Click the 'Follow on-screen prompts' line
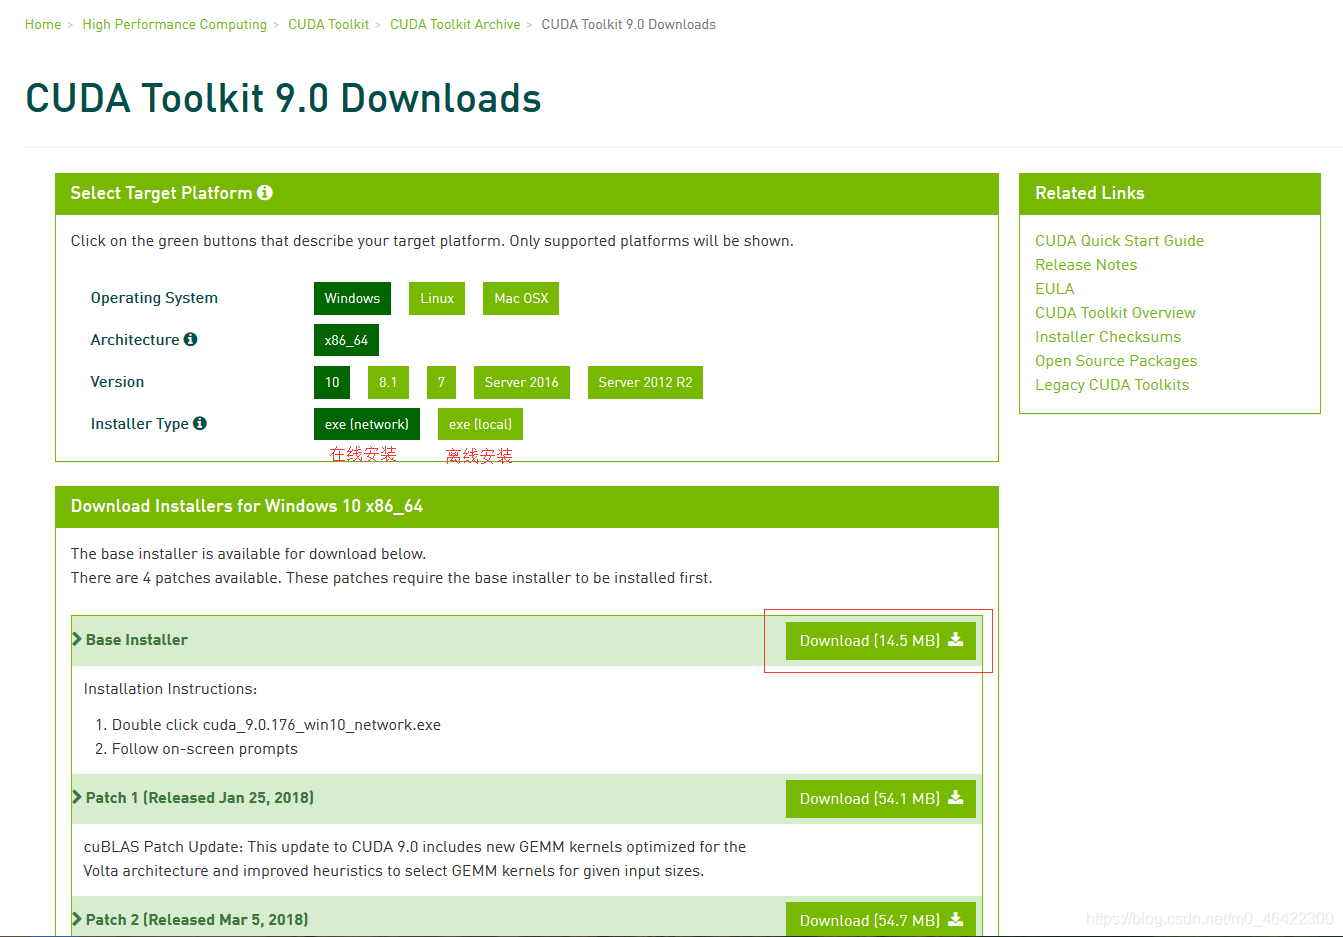Image resolution: width=1343 pixels, height=937 pixels. tap(205, 749)
